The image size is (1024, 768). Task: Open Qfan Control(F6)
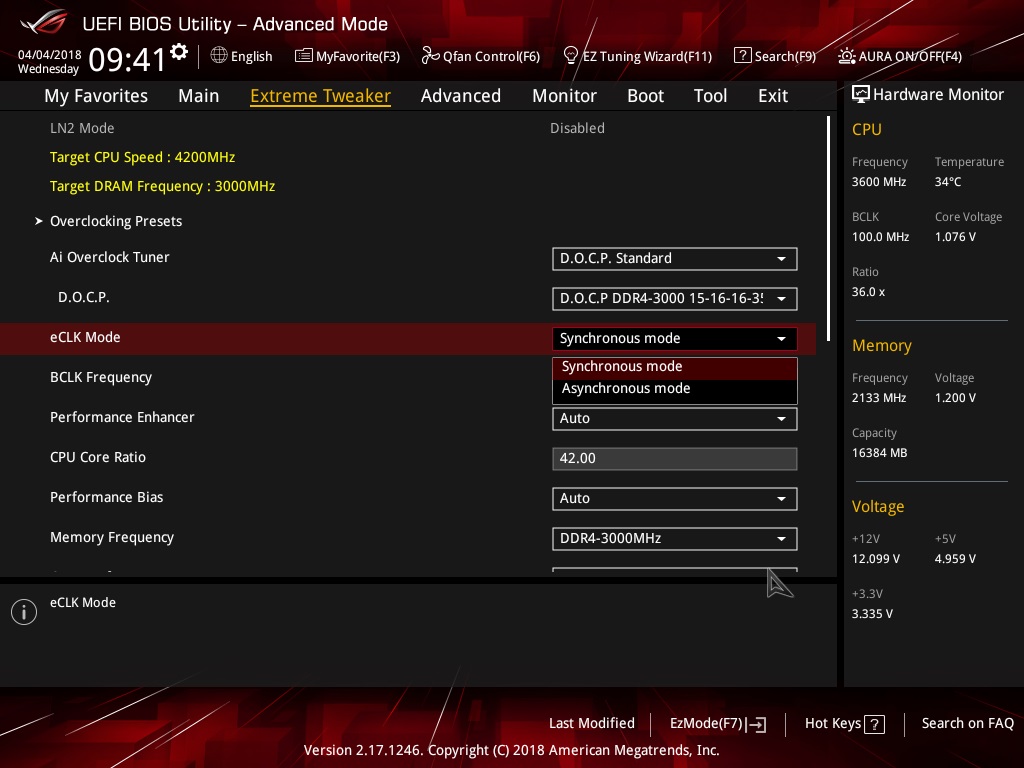481,56
